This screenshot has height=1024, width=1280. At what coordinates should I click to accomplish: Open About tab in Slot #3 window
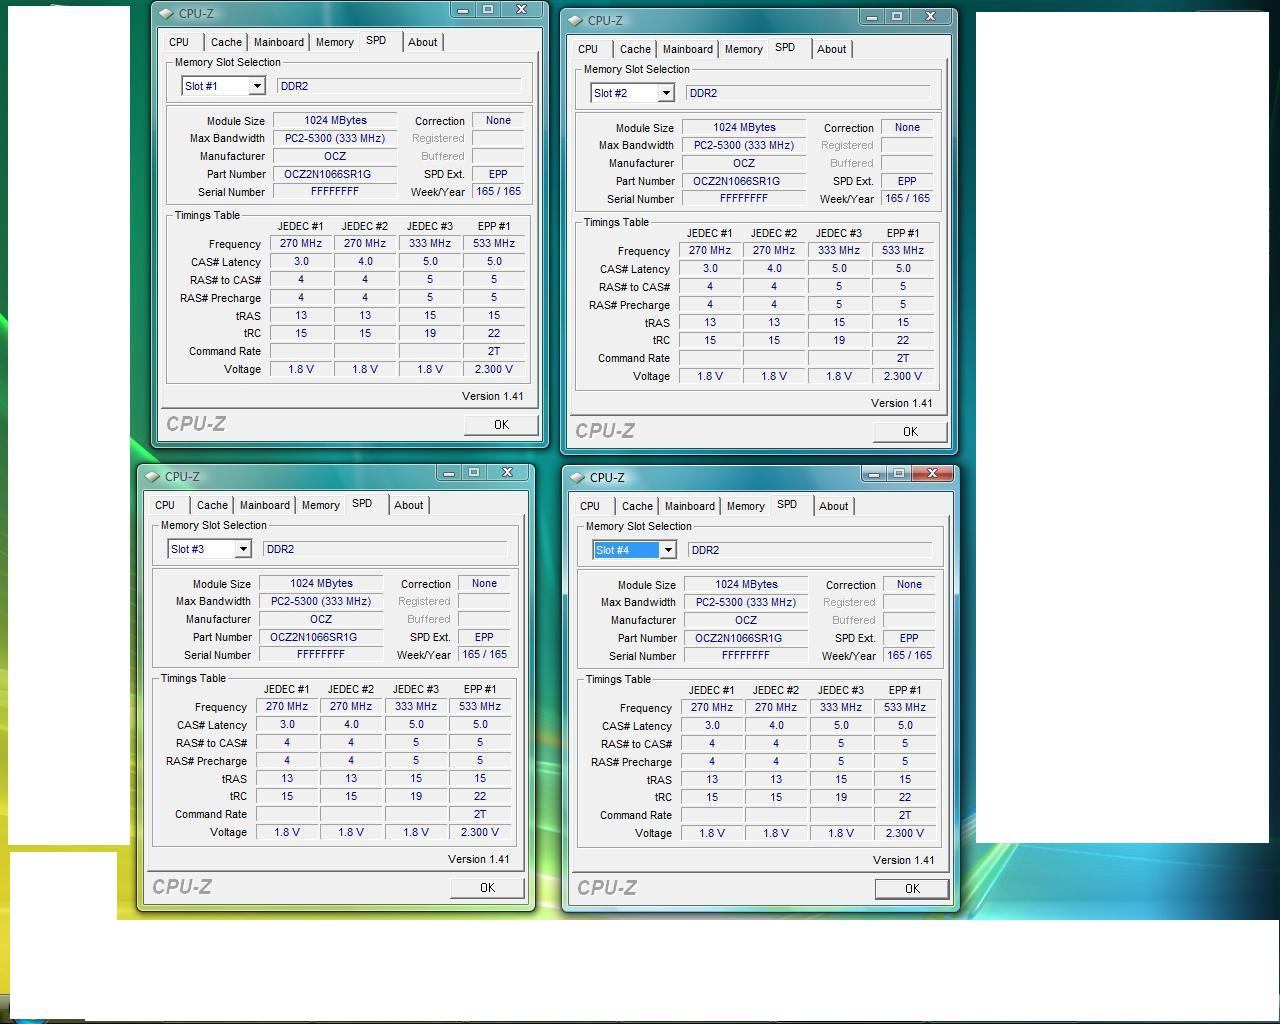click(x=408, y=505)
